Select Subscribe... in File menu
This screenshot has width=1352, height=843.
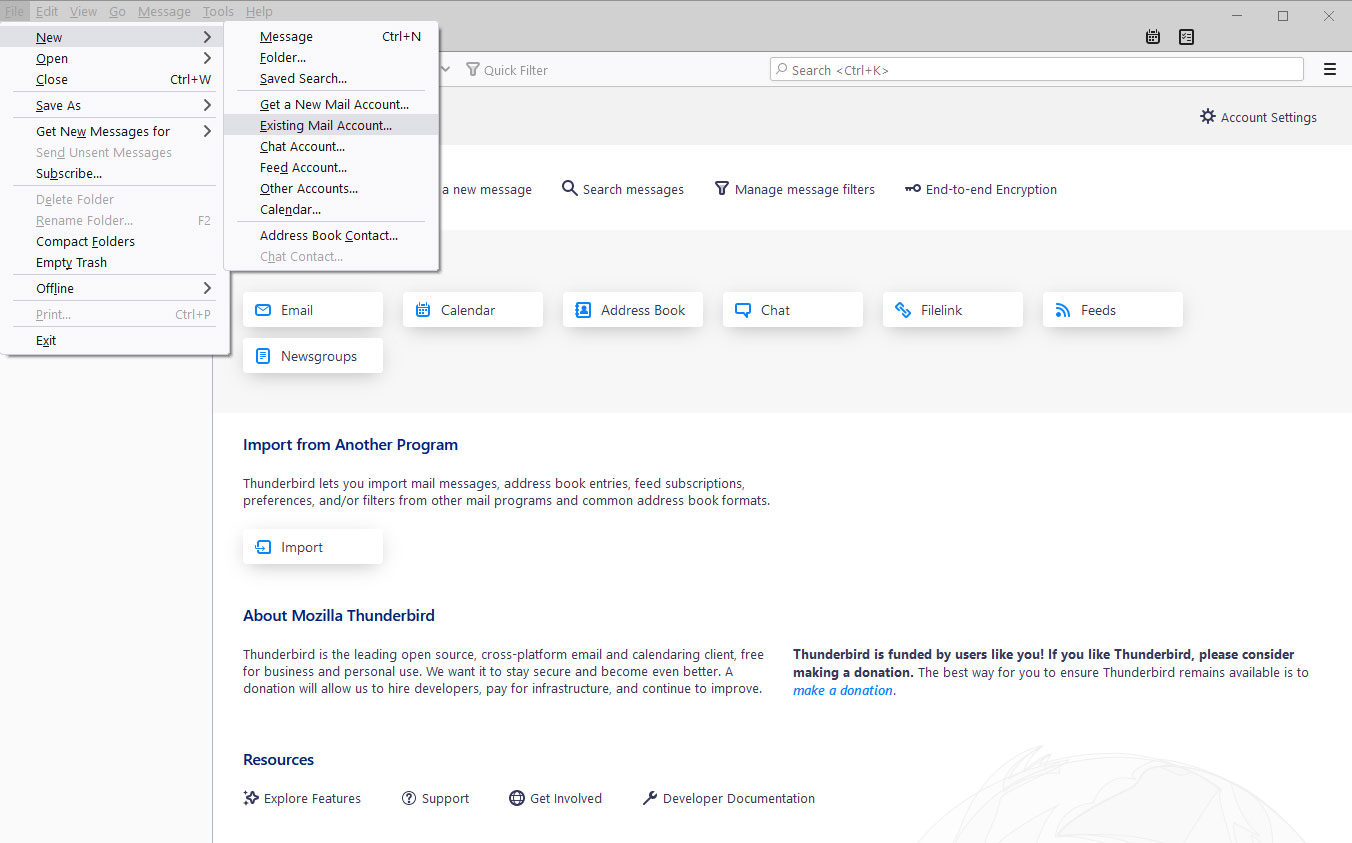(x=115, y=173)
